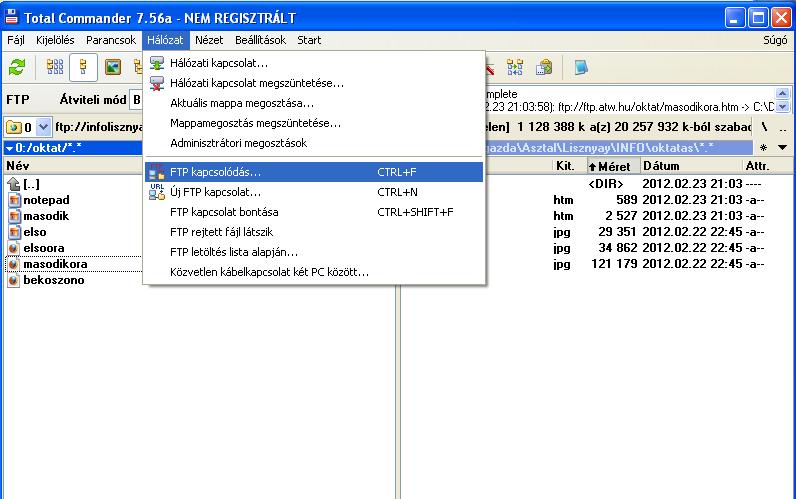
Task: Click the right panel parent .. button
Action: 783,127
